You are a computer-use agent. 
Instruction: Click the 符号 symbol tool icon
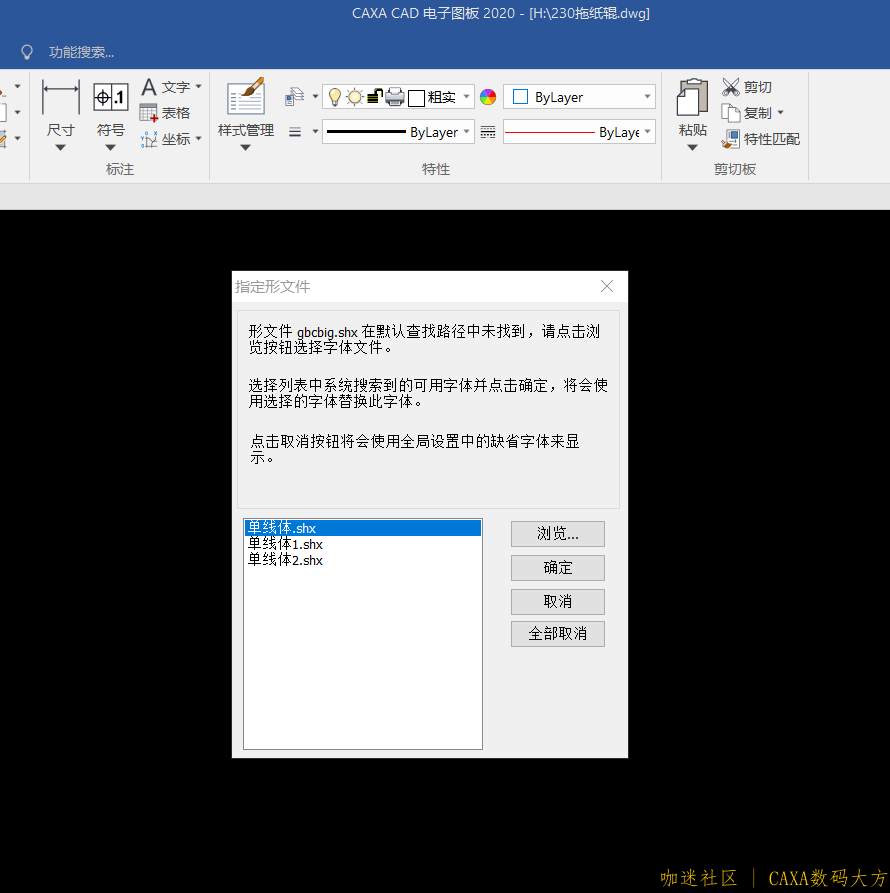point(110,98)
